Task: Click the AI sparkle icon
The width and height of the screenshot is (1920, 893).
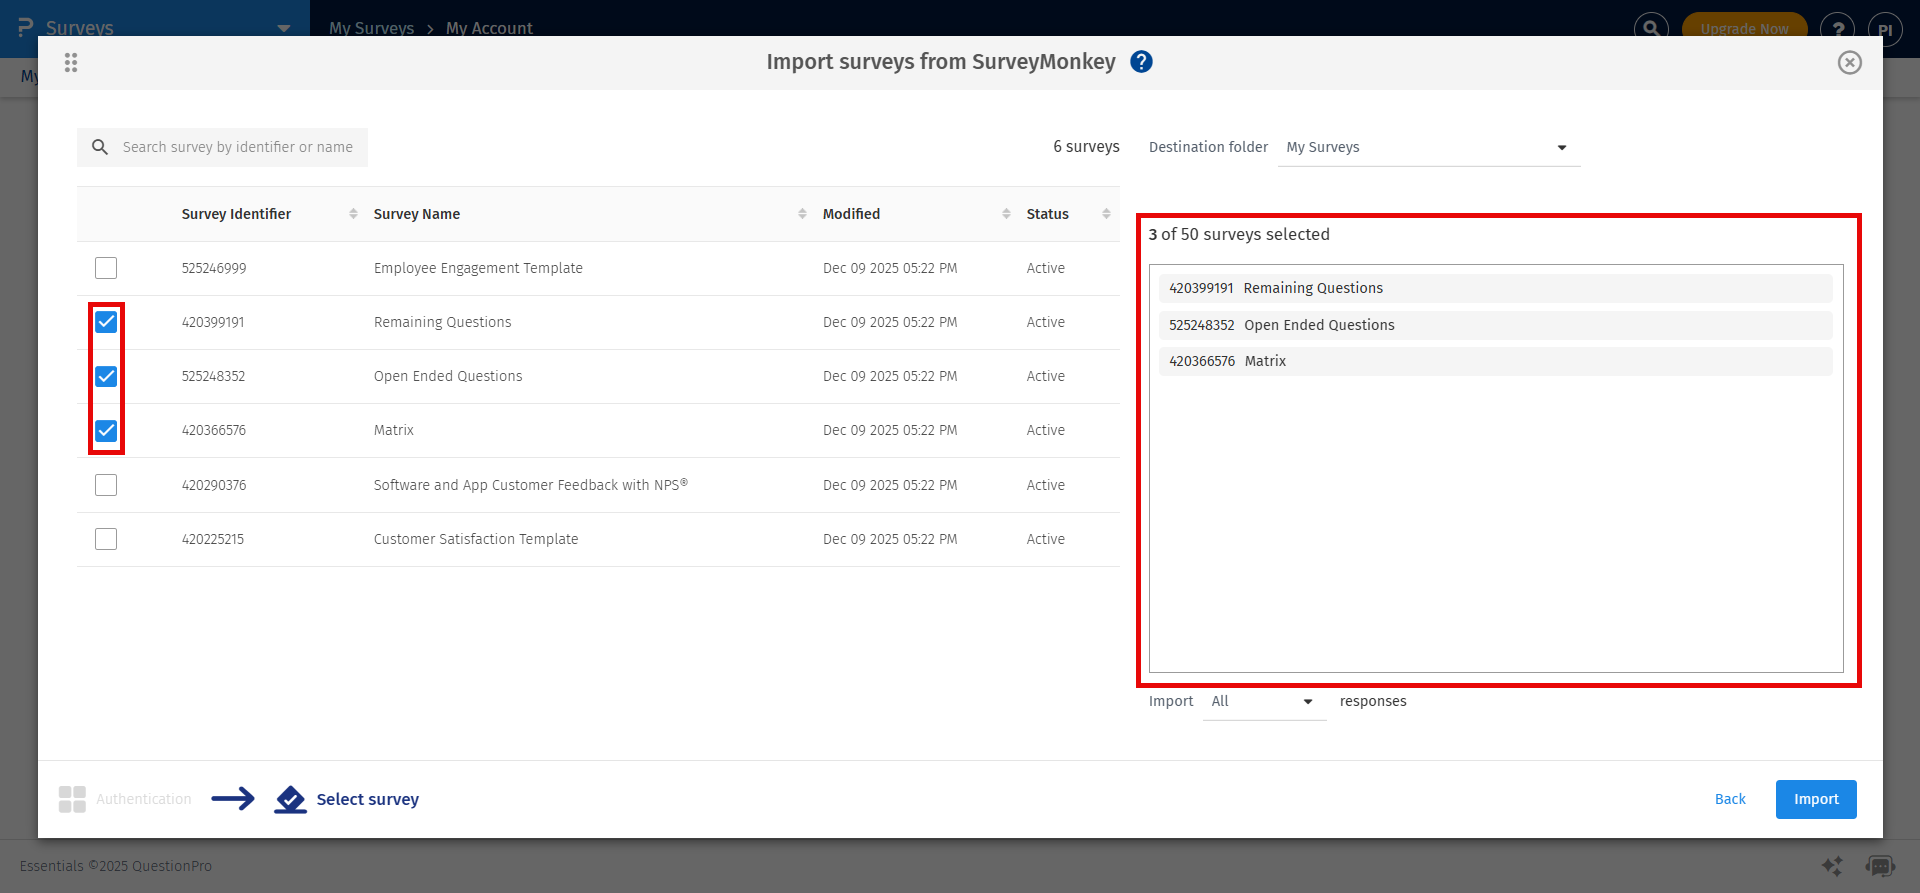Action: 1832,866
